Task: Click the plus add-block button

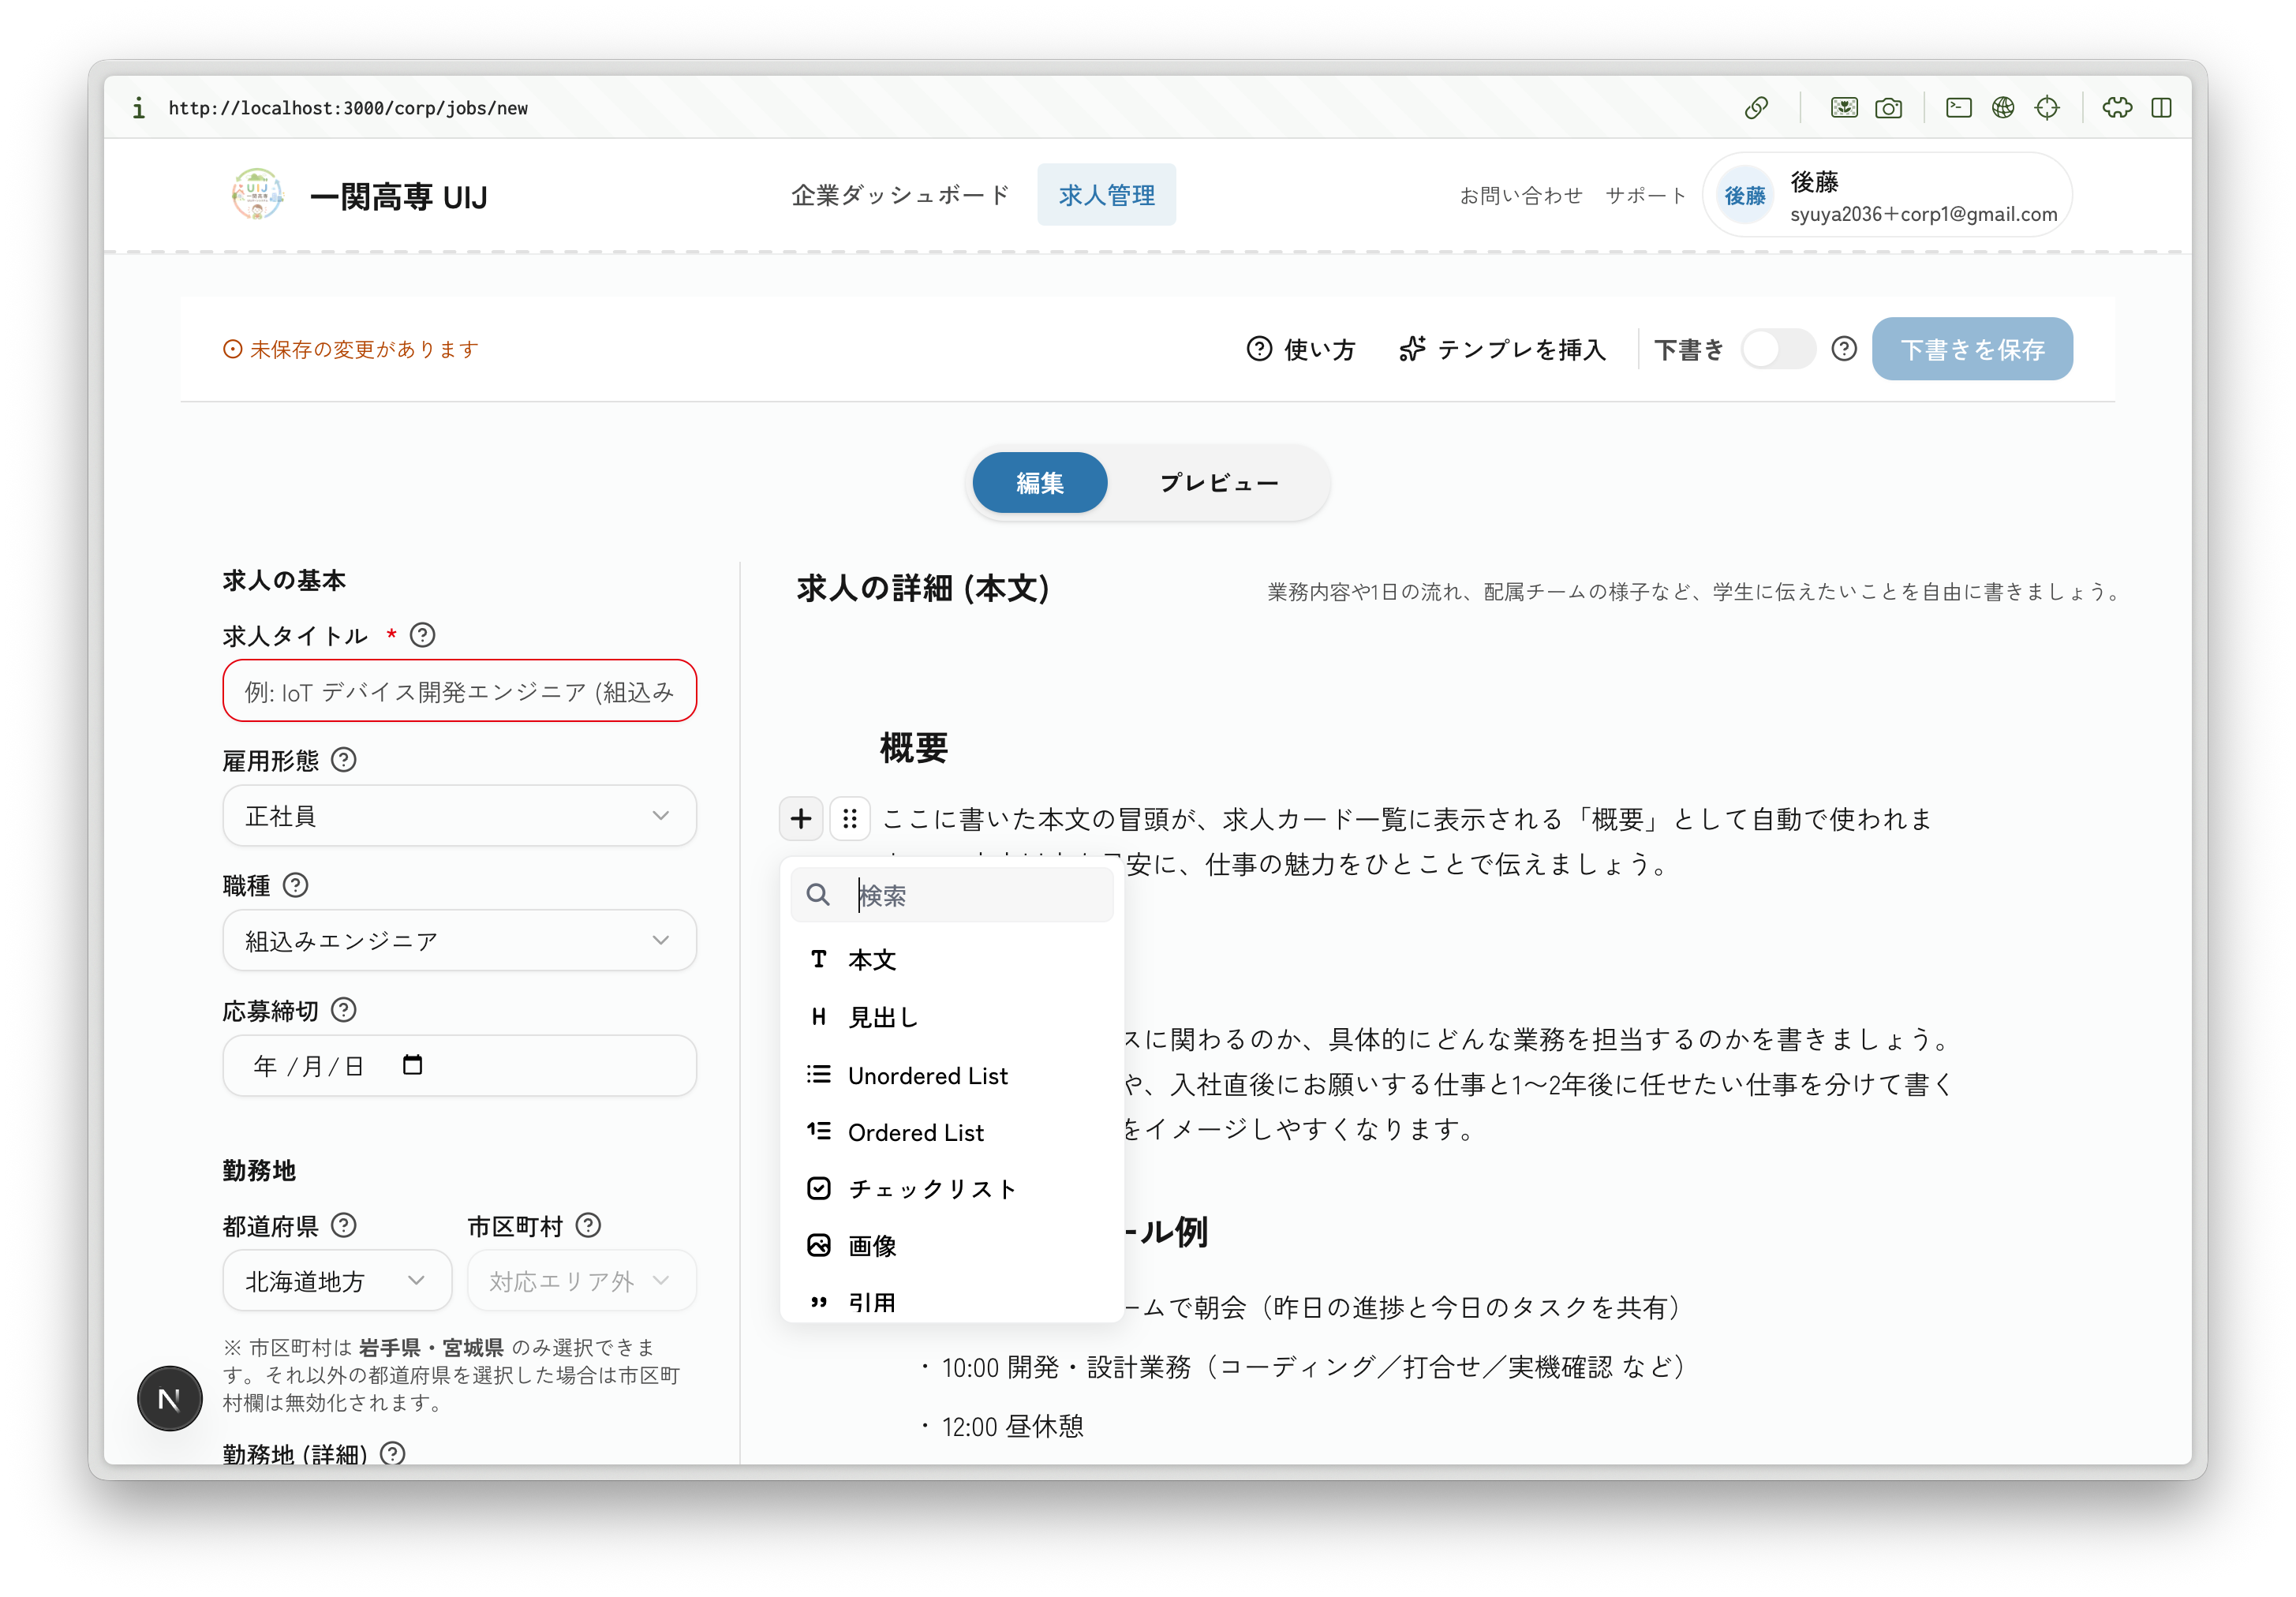Action: pos(801,819)
